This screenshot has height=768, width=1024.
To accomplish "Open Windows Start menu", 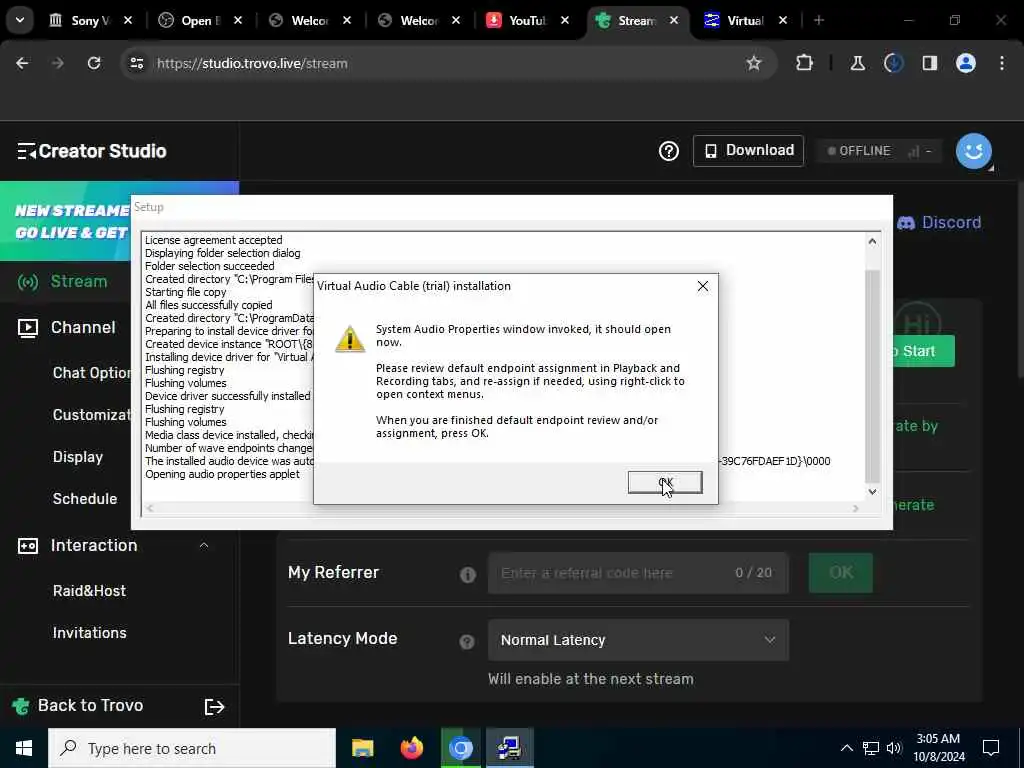I will point(24,748).
